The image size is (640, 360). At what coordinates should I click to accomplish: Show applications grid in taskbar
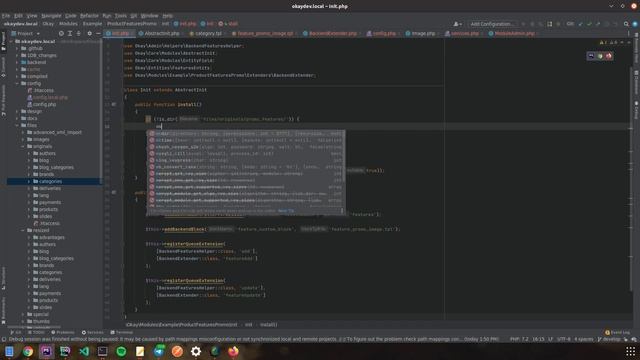click(631, 351)
